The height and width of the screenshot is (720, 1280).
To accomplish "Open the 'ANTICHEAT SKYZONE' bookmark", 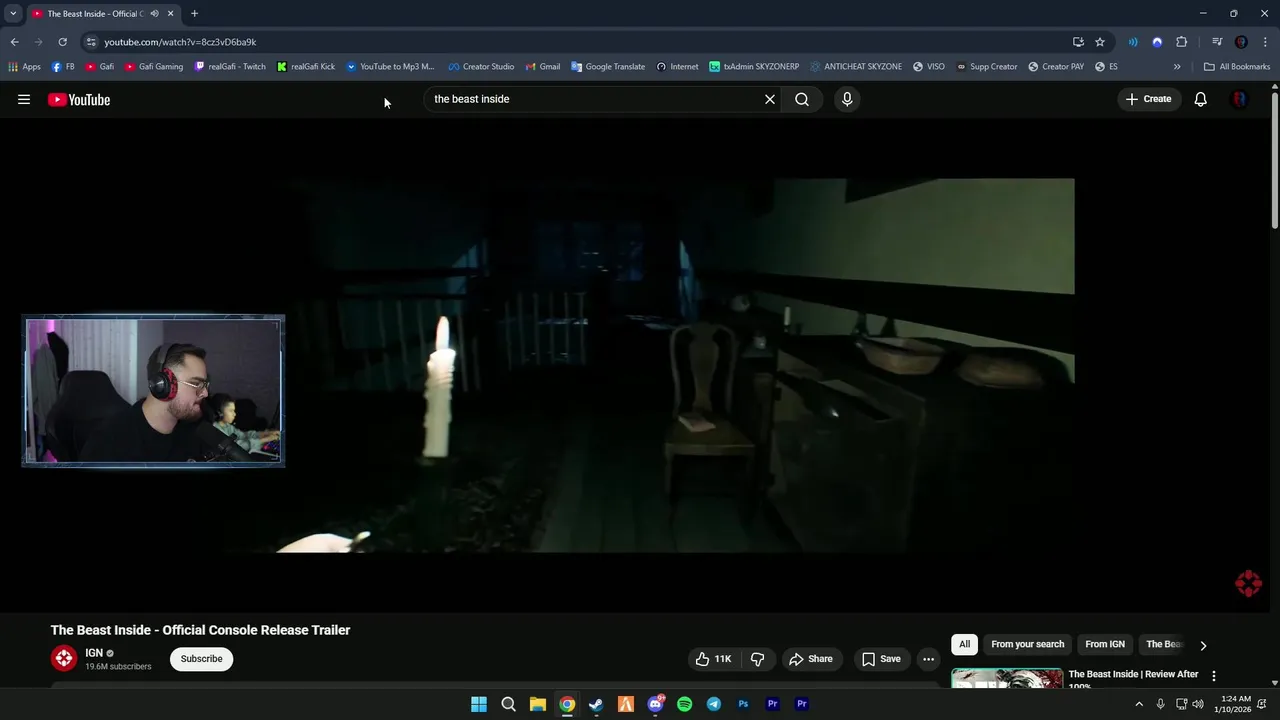I will click(856, 67).
